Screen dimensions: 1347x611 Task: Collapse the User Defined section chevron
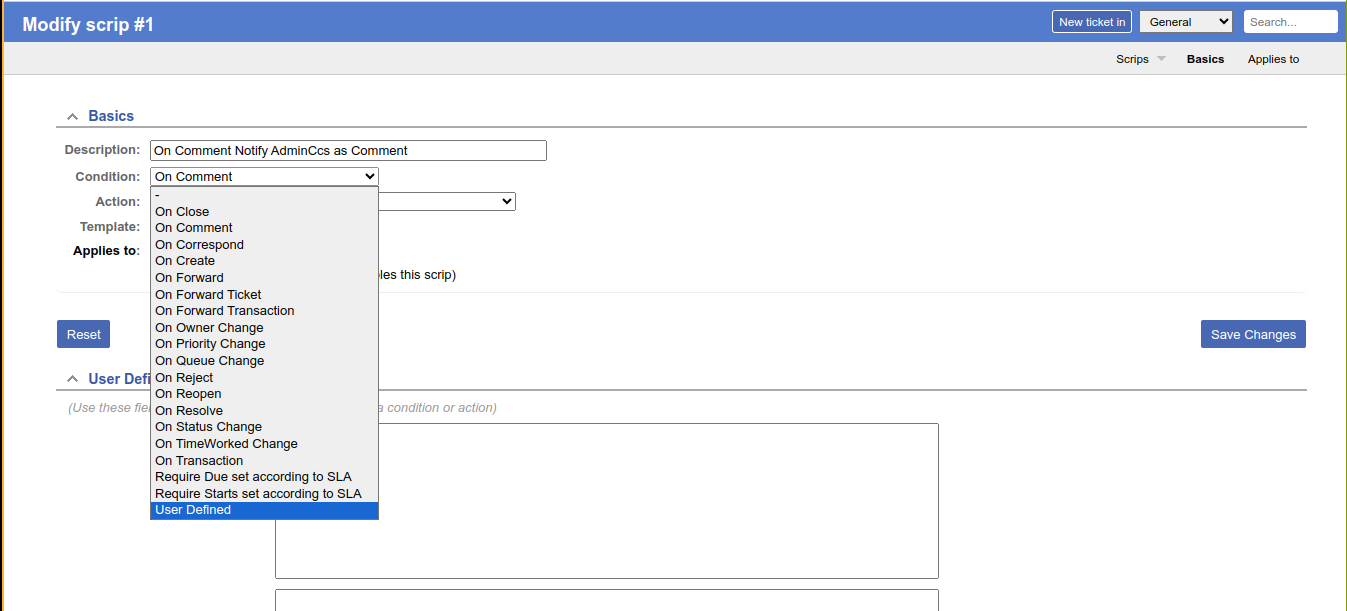72,379
